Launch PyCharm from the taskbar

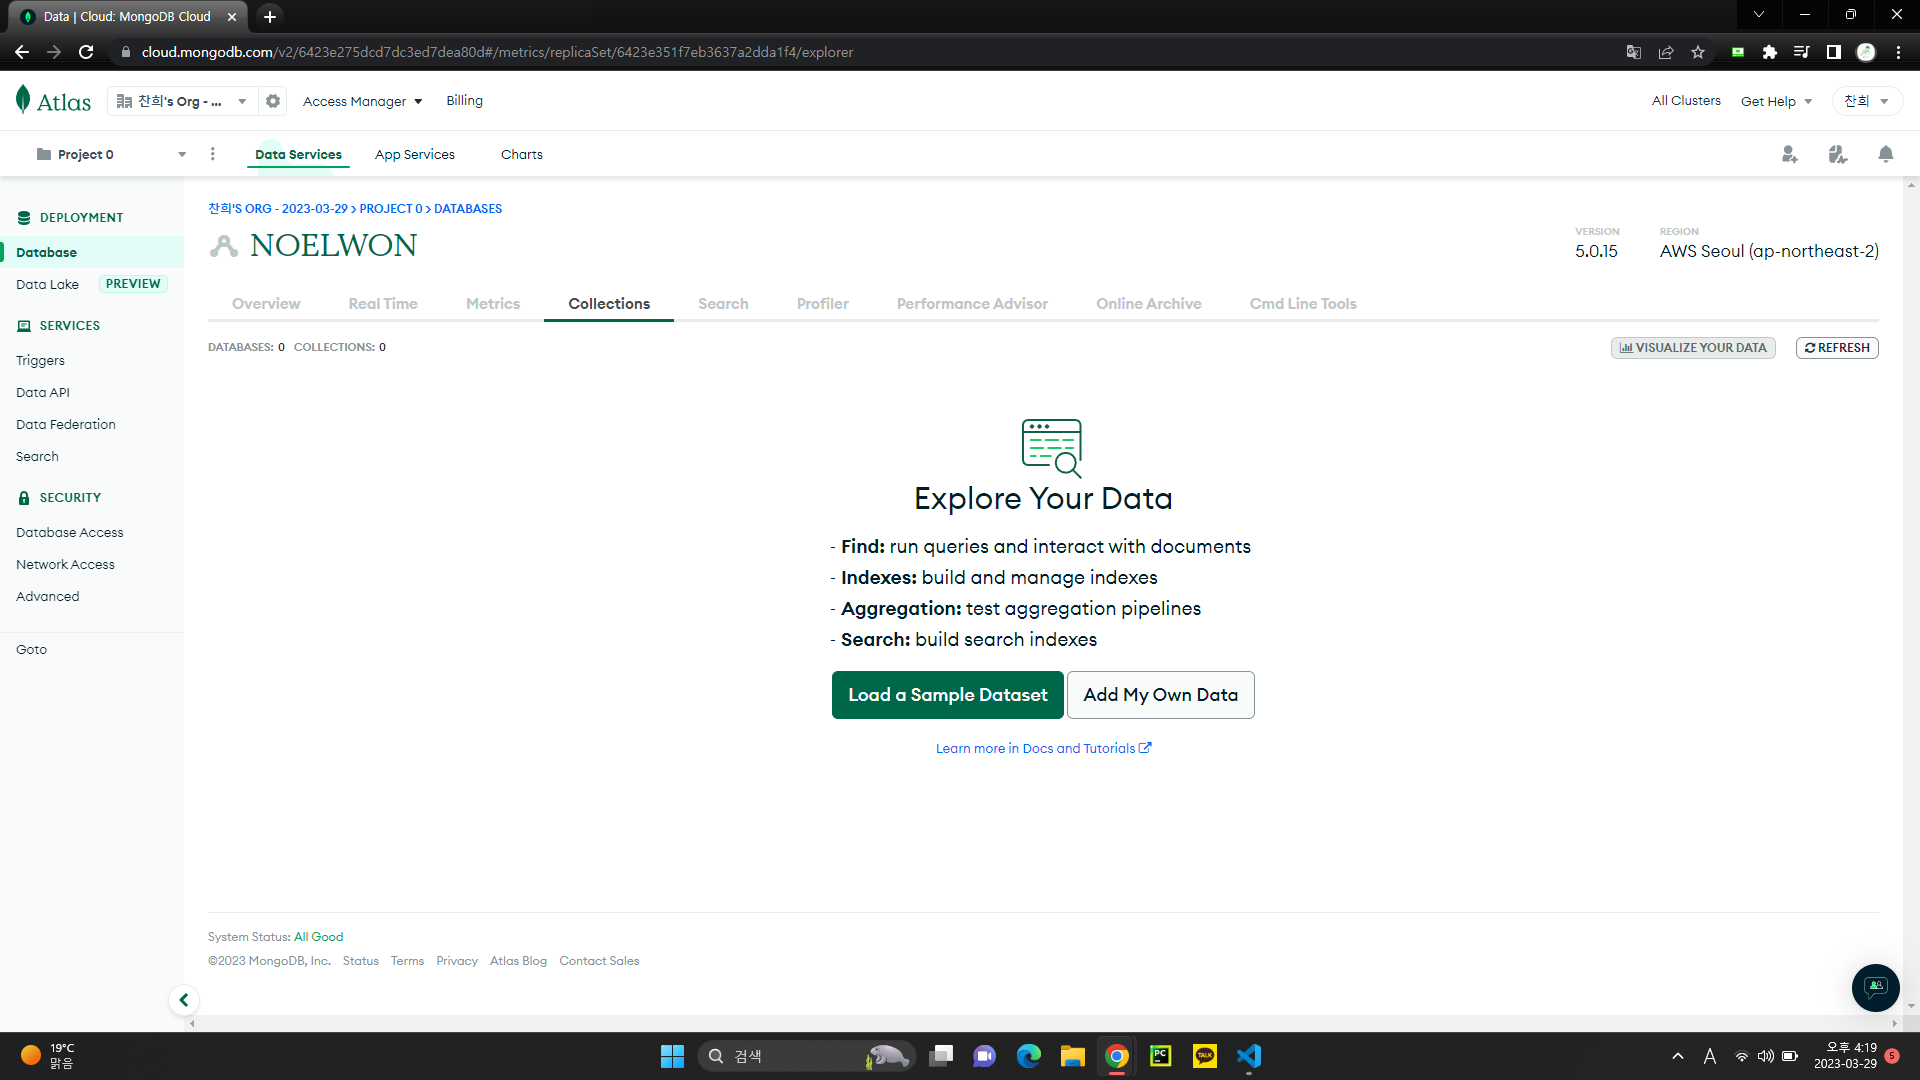pos(1160,1056)
